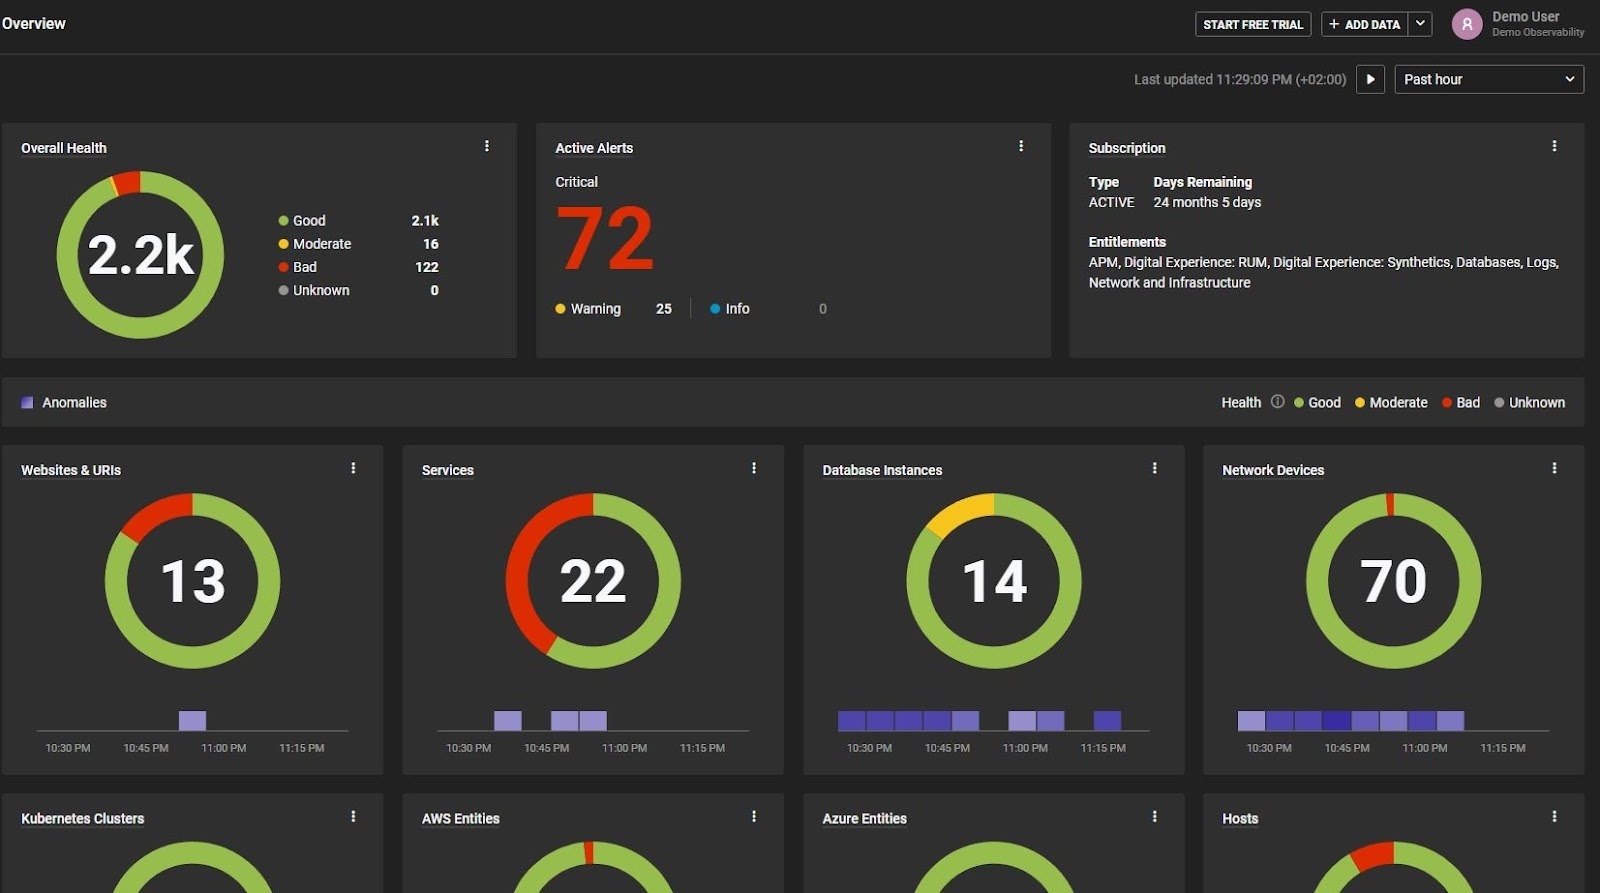
Task: Open Kubernetes Clusters card options menu
Action: click(353, 817)
